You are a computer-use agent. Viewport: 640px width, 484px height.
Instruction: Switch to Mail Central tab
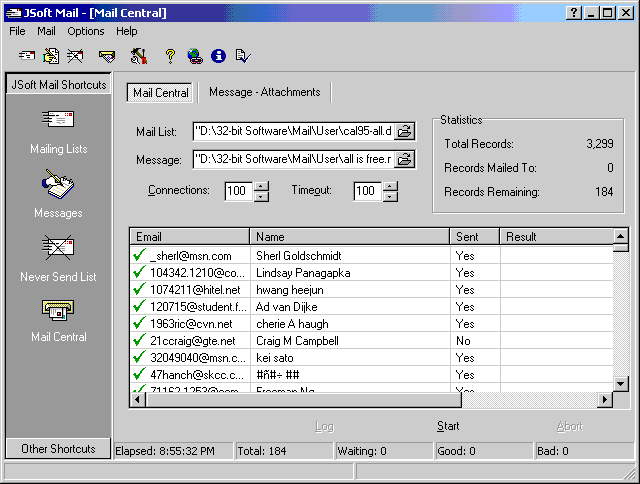pyautogui.click(x=160, y=93)
